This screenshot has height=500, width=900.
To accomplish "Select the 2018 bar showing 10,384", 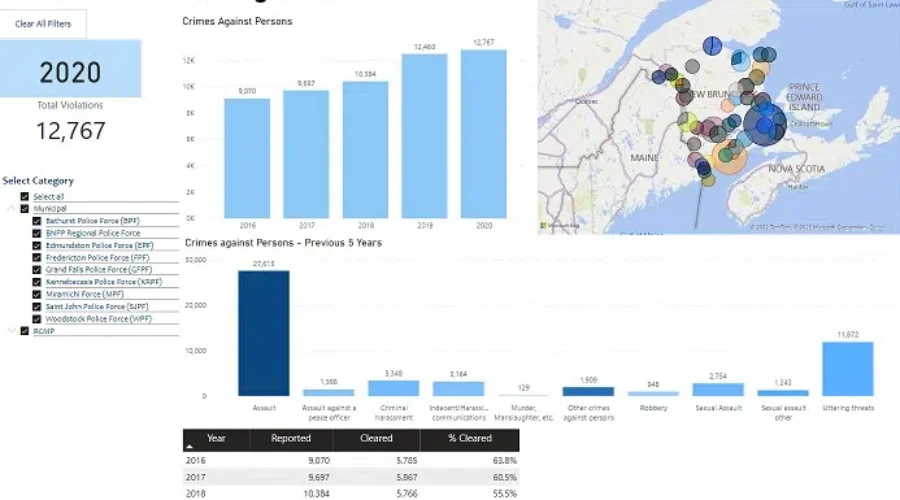I will click(366, 149).
